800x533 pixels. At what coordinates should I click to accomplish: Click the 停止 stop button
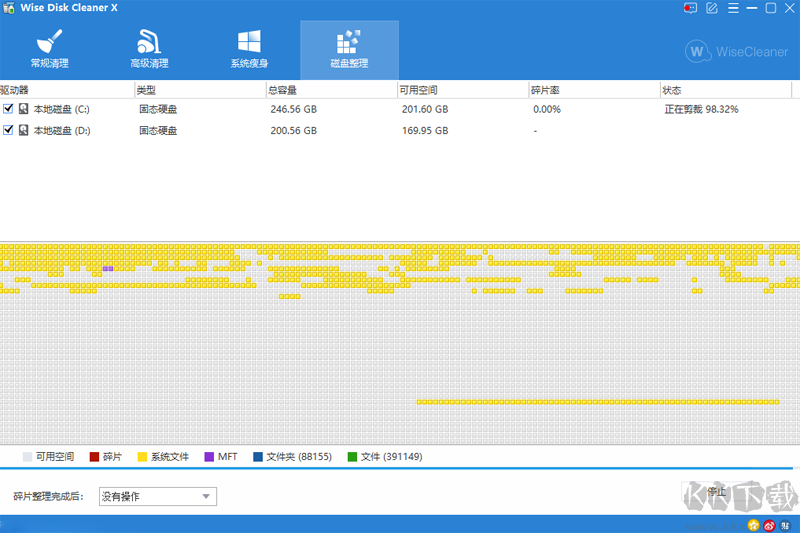tap(716, 492)
